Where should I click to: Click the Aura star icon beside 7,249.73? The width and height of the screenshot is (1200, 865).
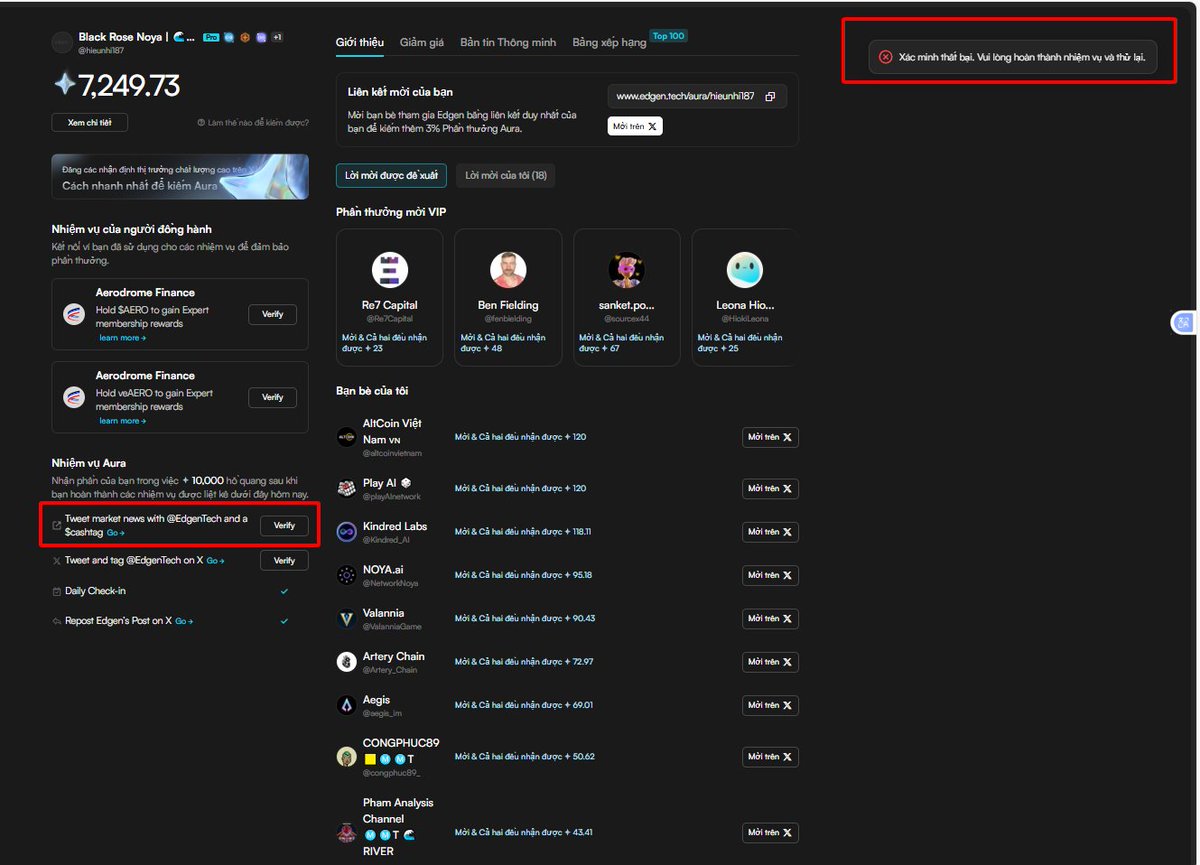64,85
